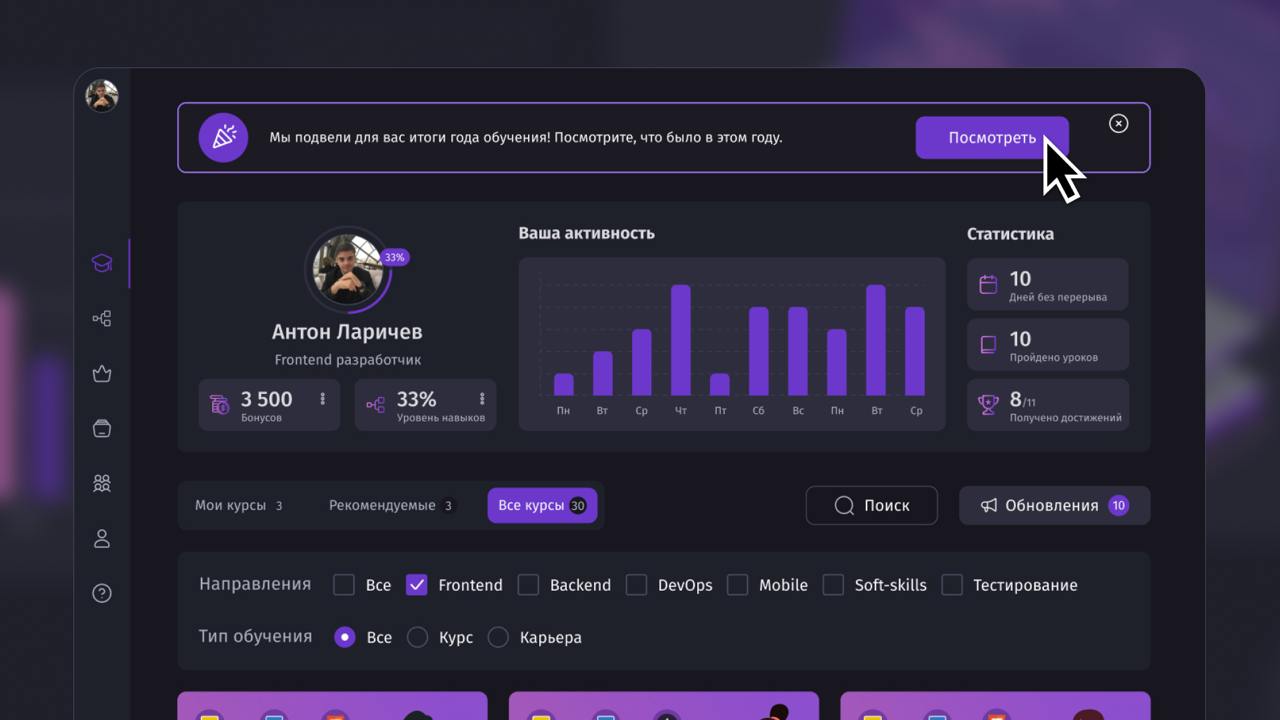Screen dimensions: 1280x720
Task: Select the Все курсы tab
Action: coord(543,506)
